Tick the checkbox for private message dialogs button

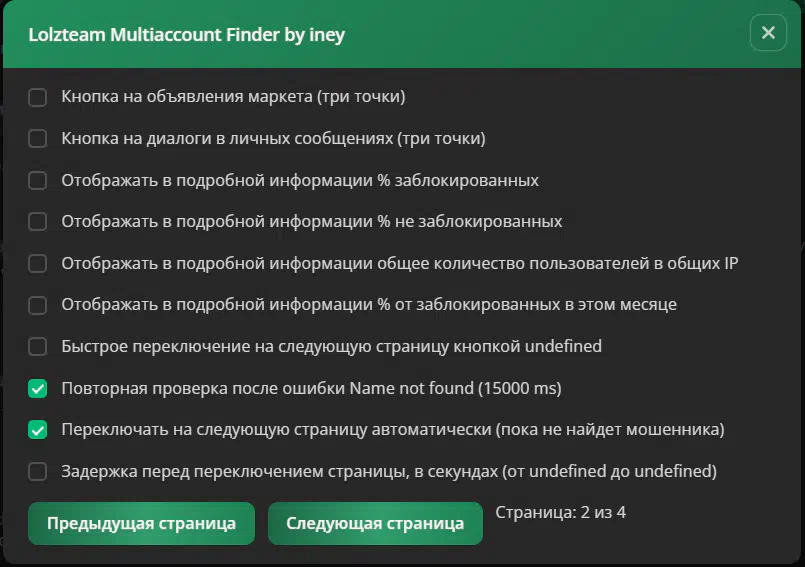[38, 139]
